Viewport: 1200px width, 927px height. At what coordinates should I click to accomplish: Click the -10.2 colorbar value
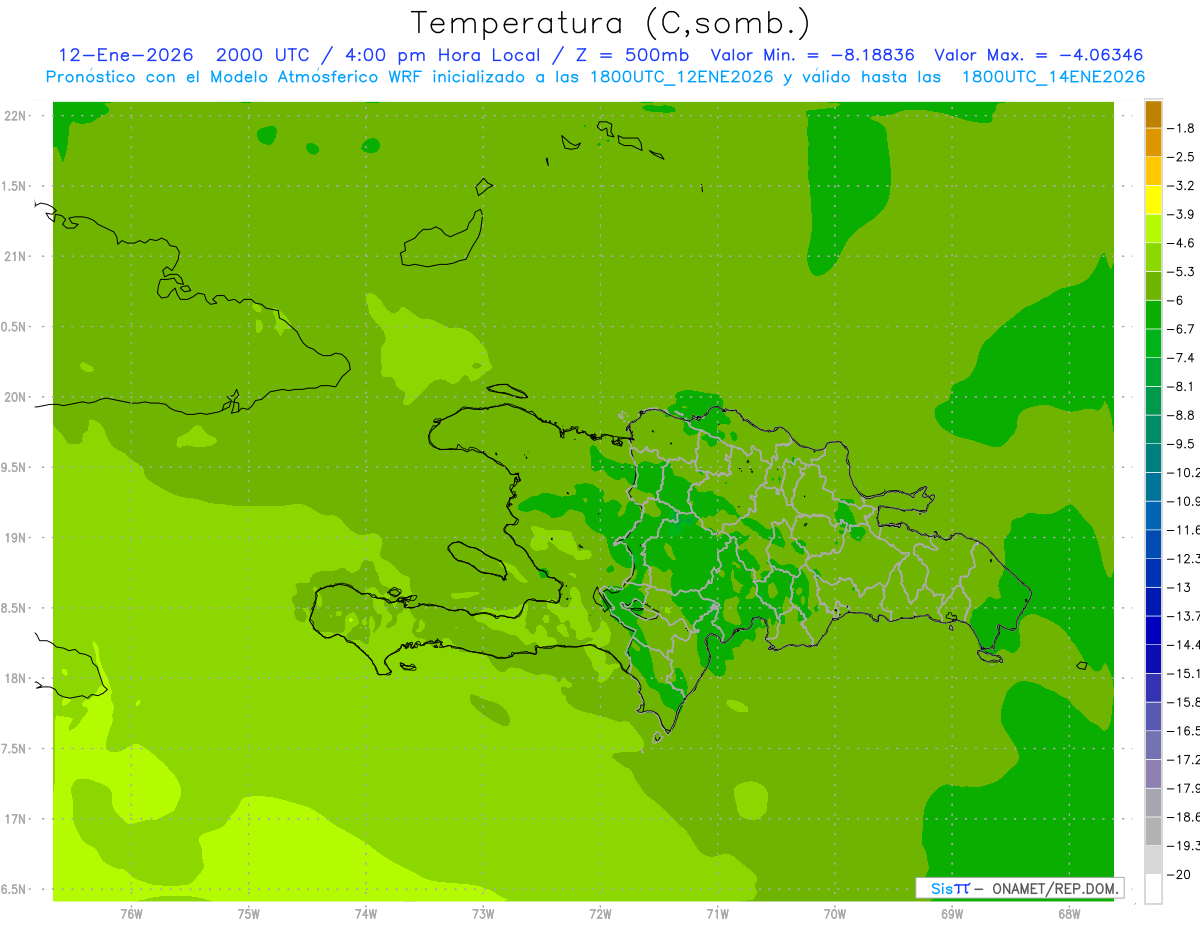(x=1183, y=472)
